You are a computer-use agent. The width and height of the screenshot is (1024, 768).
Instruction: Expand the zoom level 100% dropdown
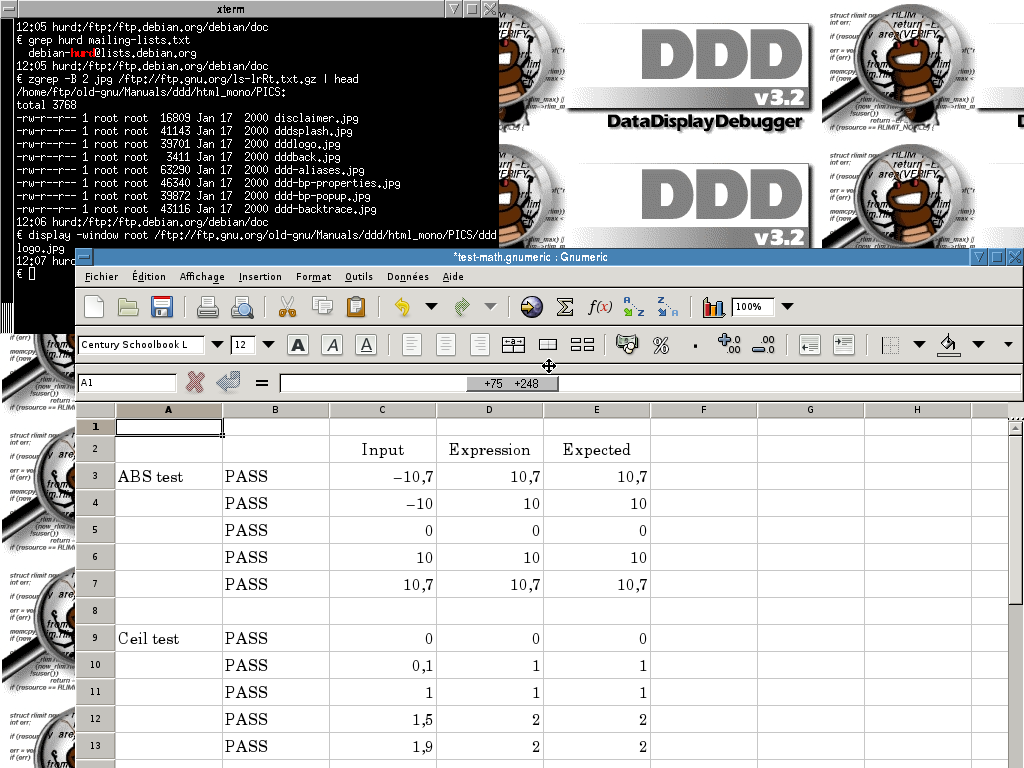click(x=787, y=307)
